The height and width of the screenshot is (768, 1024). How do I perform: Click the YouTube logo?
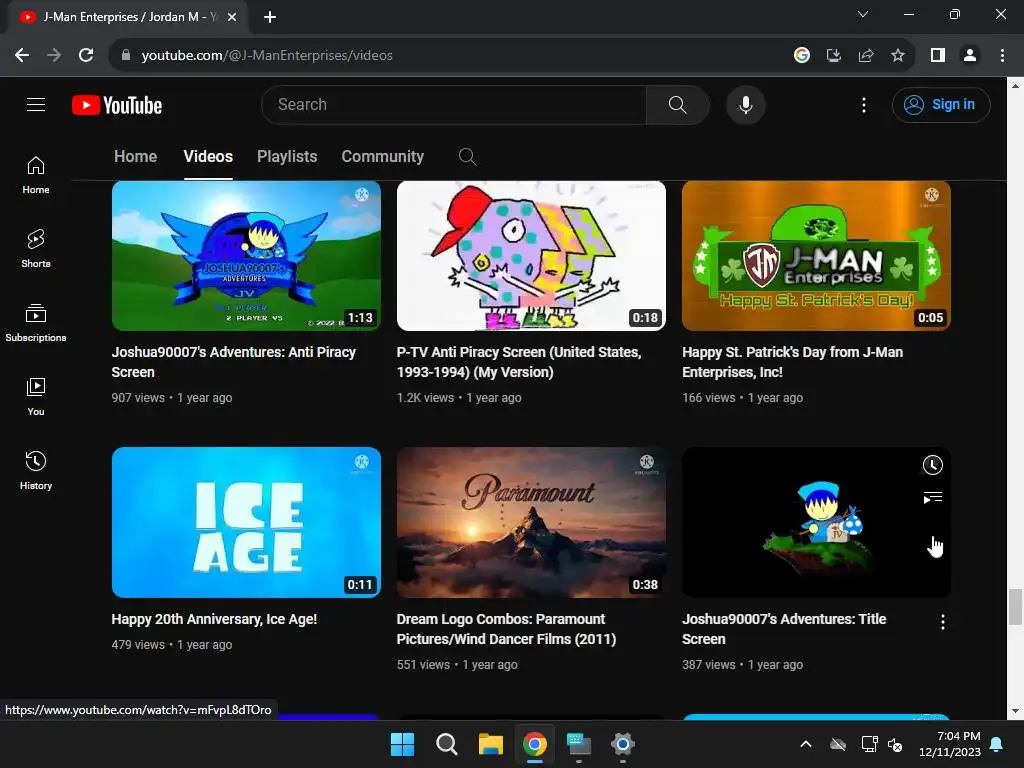(x=117, y=105)
